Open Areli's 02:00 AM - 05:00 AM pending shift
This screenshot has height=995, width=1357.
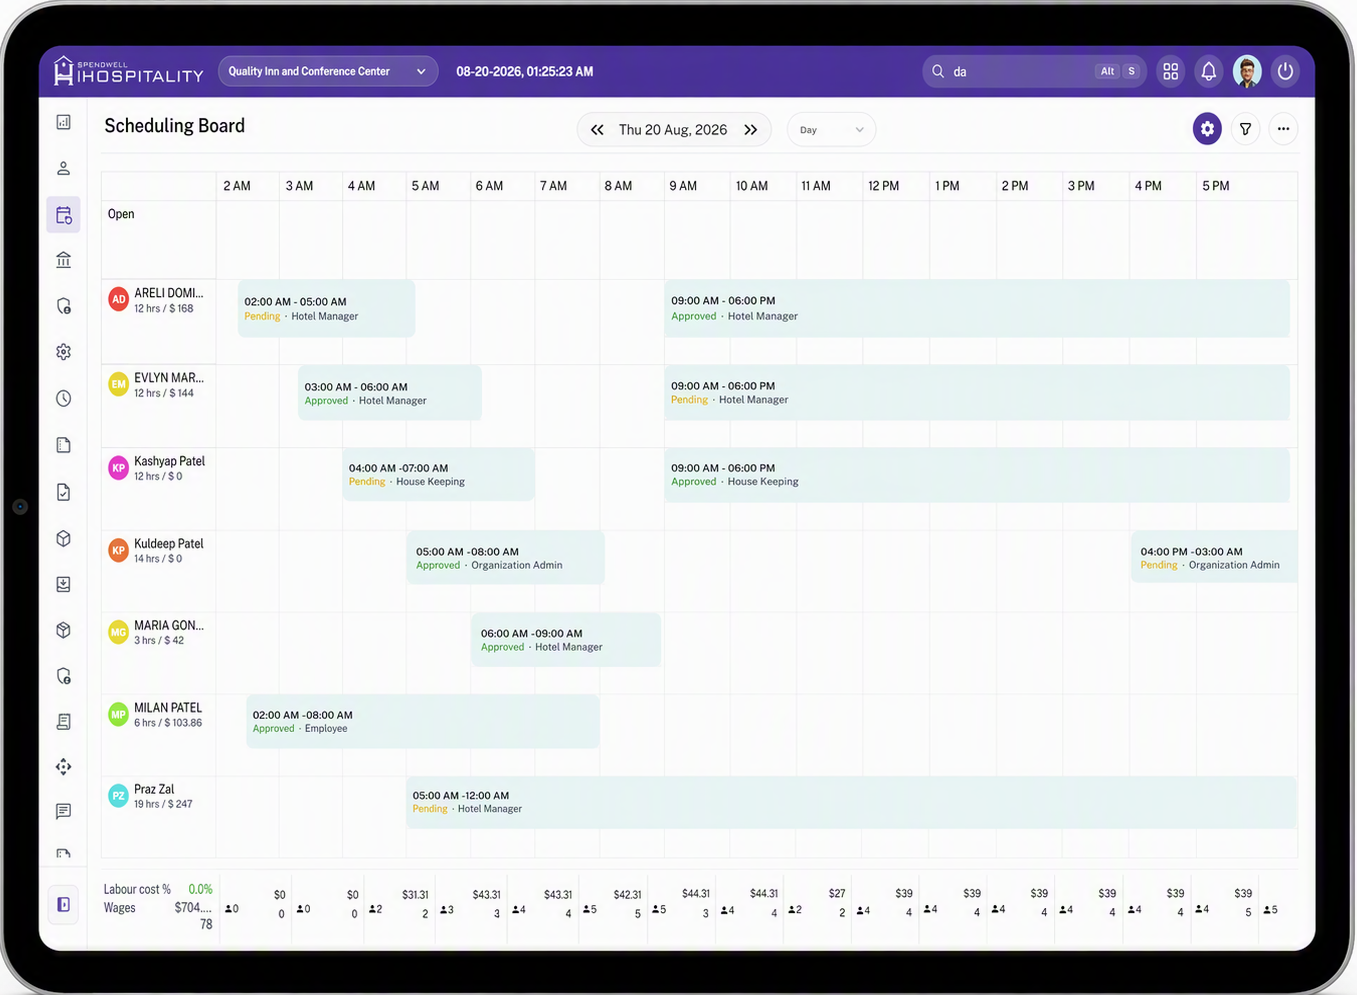coord(326,308)
